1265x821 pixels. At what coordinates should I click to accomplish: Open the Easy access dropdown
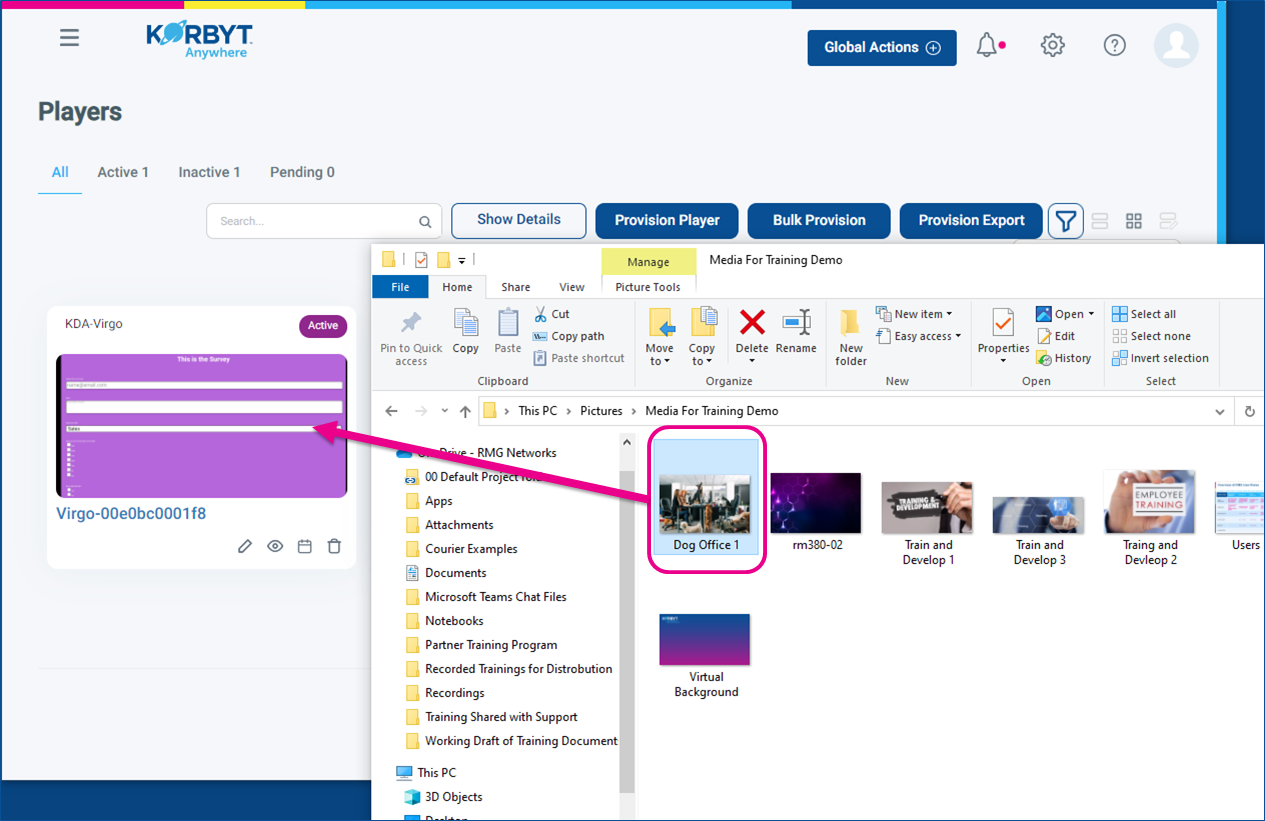click(x=918, y=336)
